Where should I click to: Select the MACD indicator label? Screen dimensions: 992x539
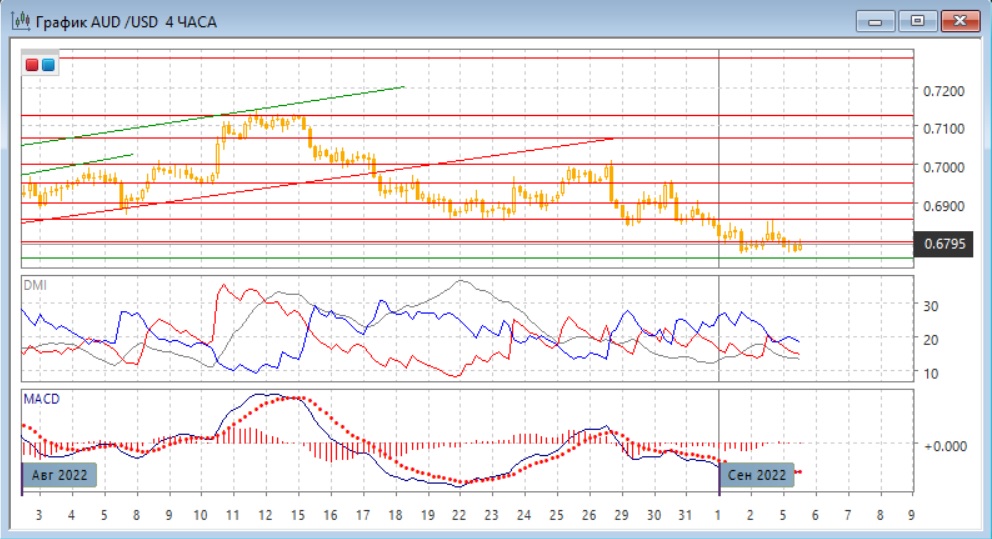point(41,399)
